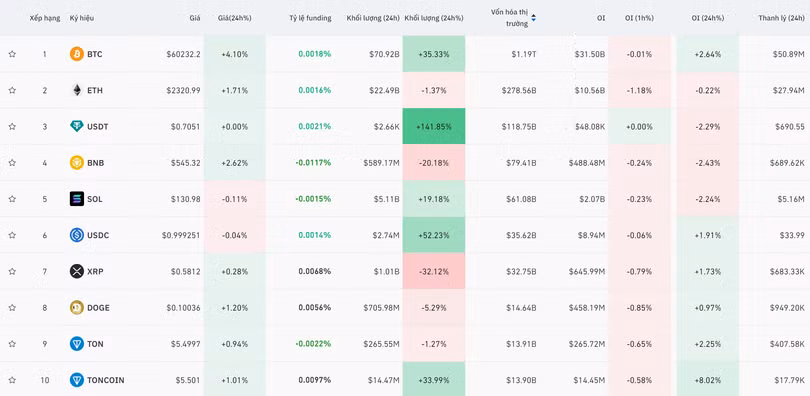Star BTC as a favorite

pyautogui.click(x=12, y=54)
